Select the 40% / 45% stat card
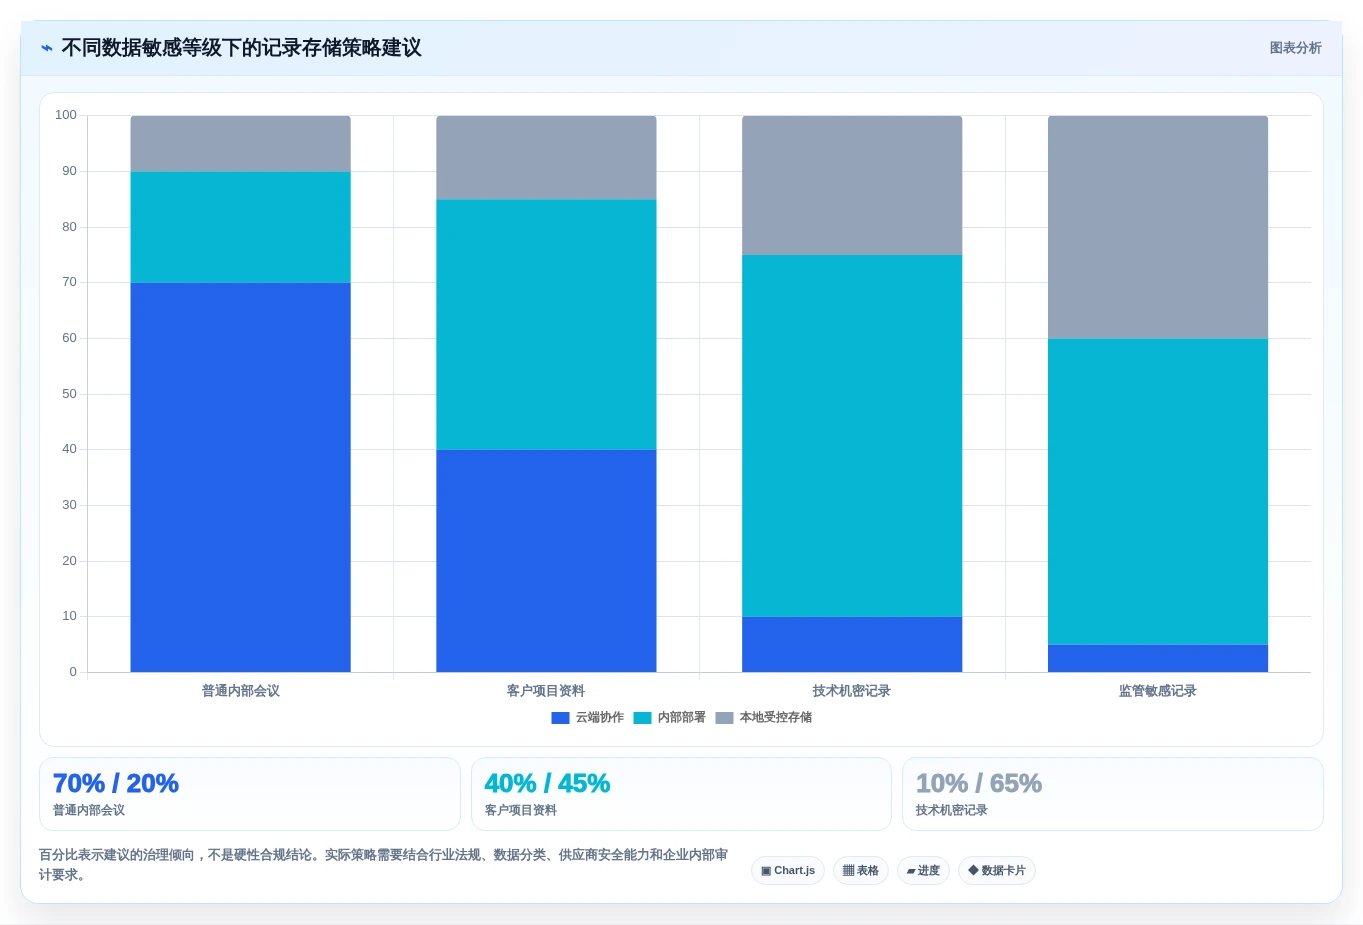The image size is (1363, 925). coord(681,794)
